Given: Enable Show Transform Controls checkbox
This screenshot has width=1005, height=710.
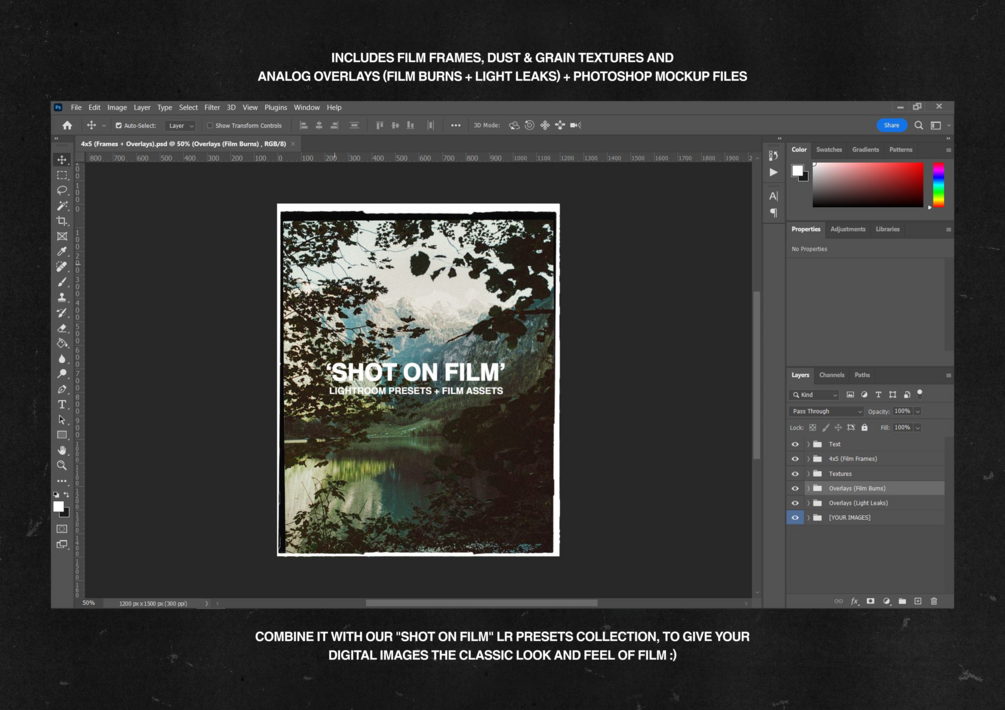Looking at the screenshot, I should pos(210,126).
